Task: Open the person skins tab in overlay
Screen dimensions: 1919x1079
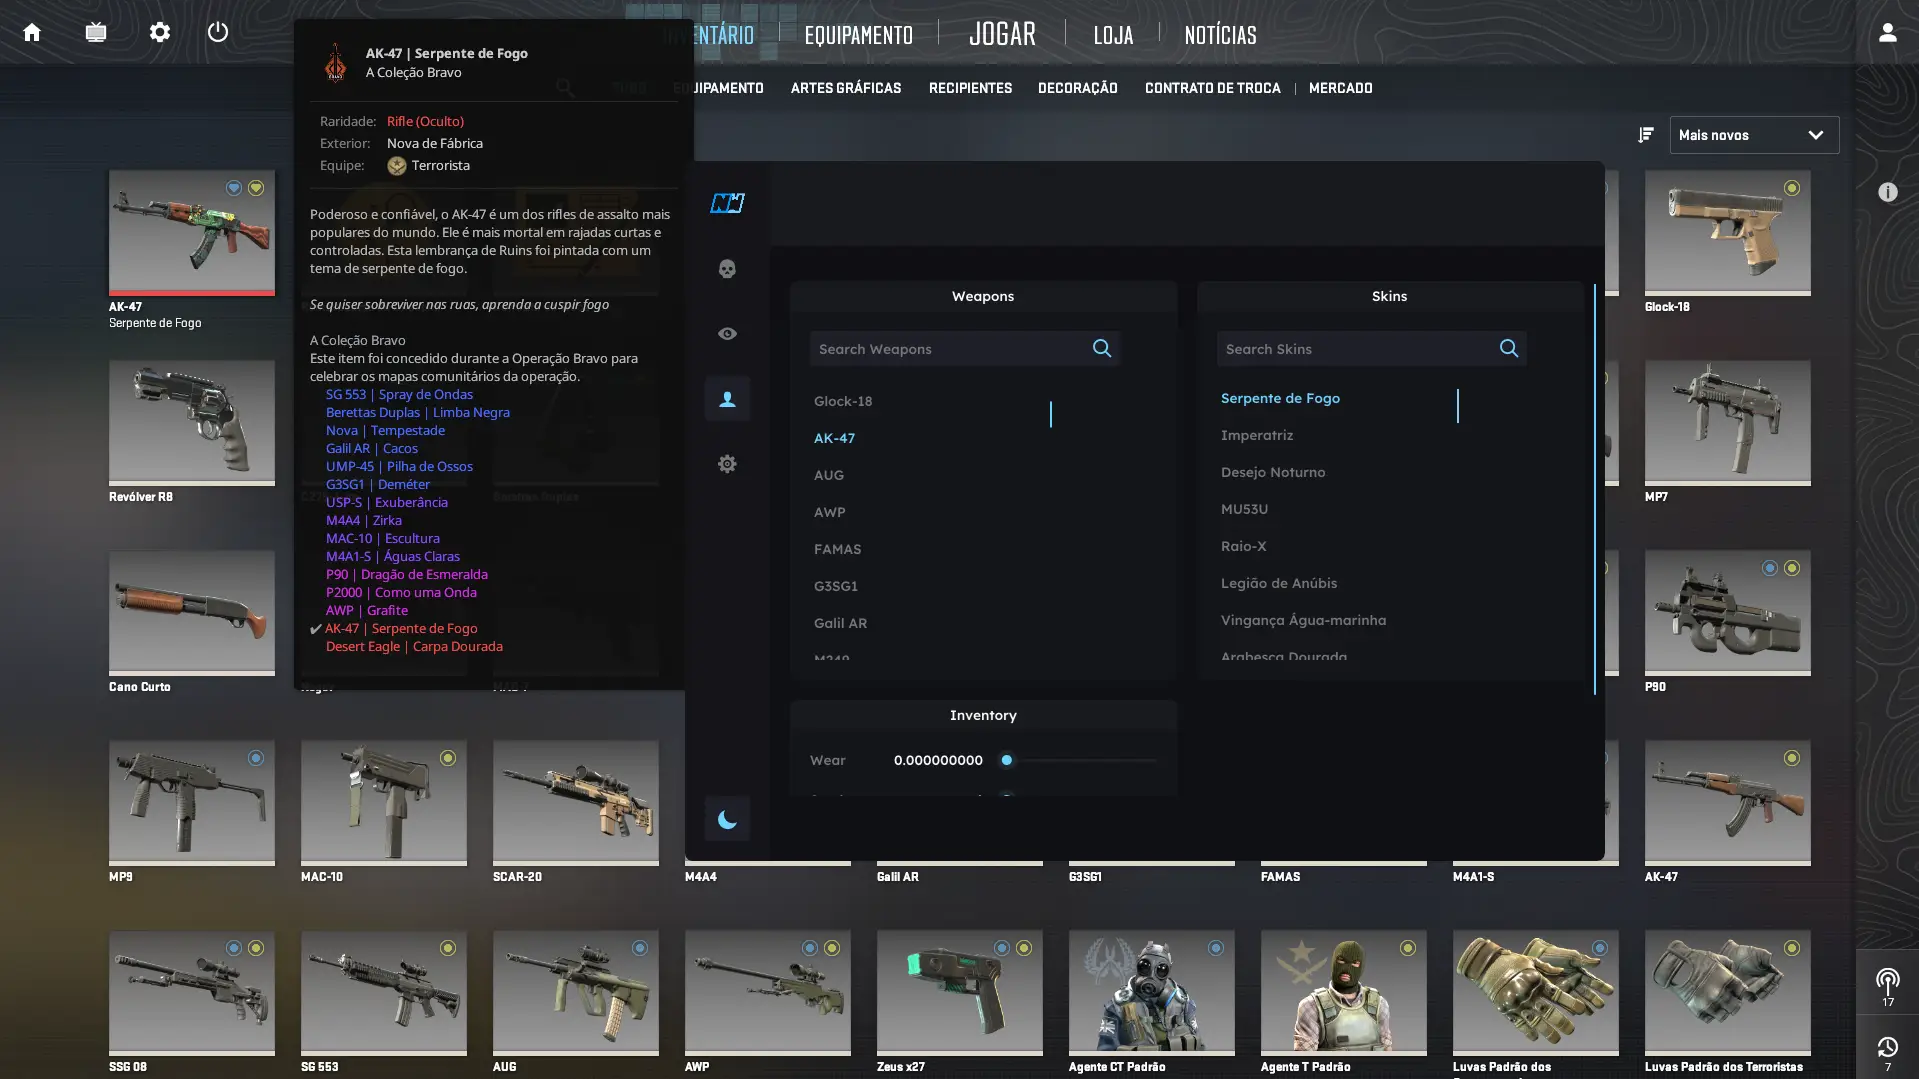Action: click(727, 399)
